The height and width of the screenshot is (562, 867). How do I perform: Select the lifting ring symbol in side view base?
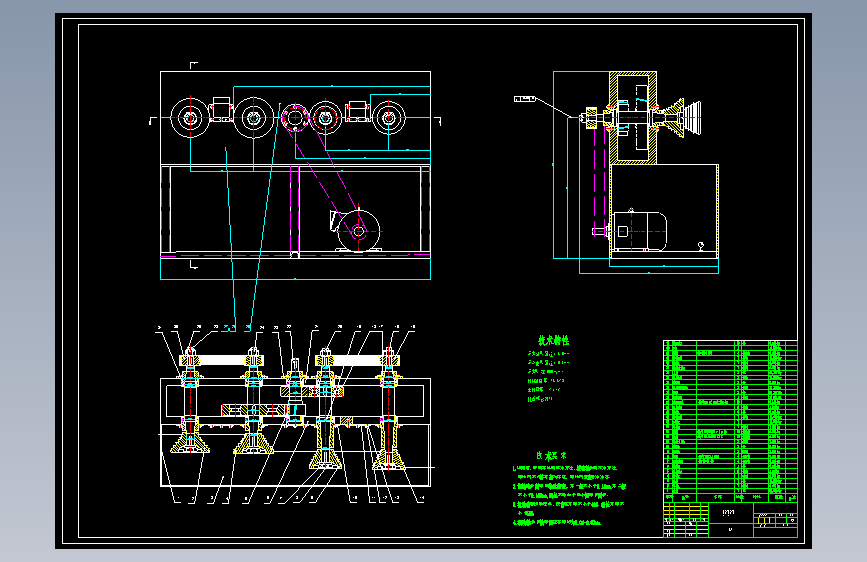[701, 246]
